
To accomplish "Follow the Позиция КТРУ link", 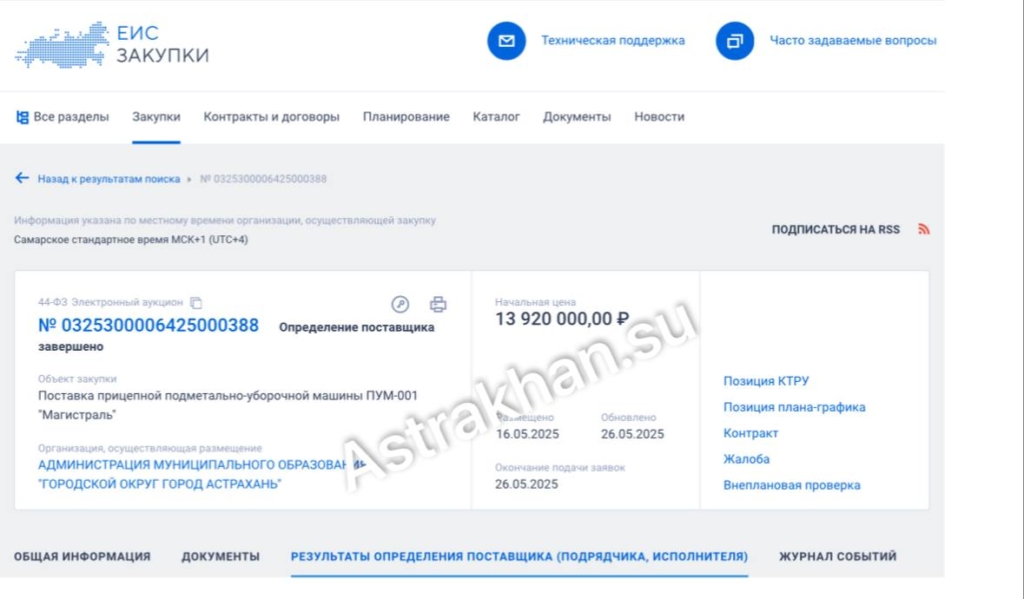I will [x=766, y=381].
